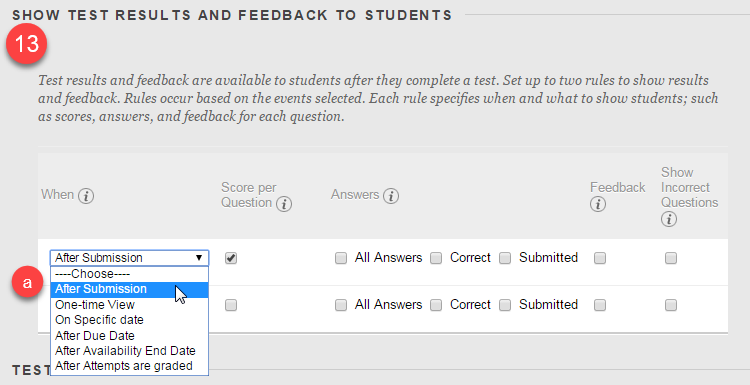Image resolution: width=750 pixels, height=385 pixels.
Task: Choose After Availability End Date option
Action: (x=129, y=351)
